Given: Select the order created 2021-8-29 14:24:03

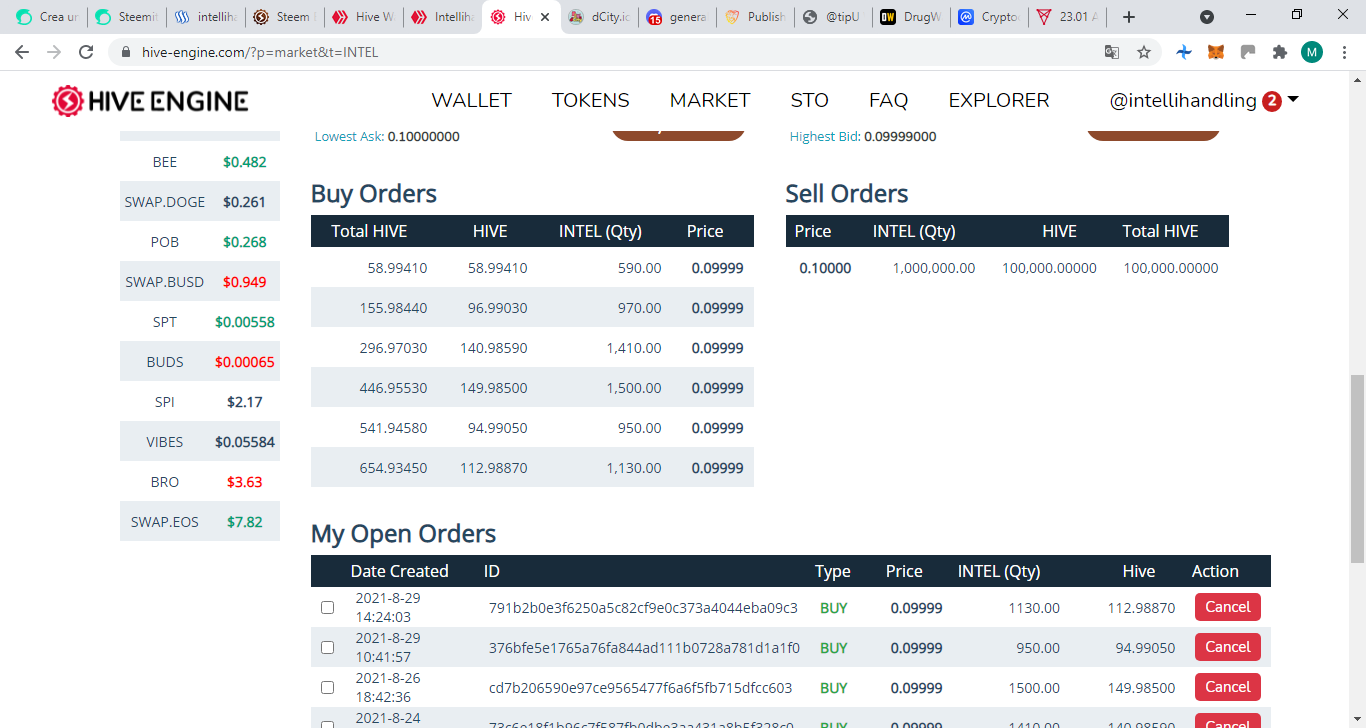Looking at the screenshot, I should [327, 607].
